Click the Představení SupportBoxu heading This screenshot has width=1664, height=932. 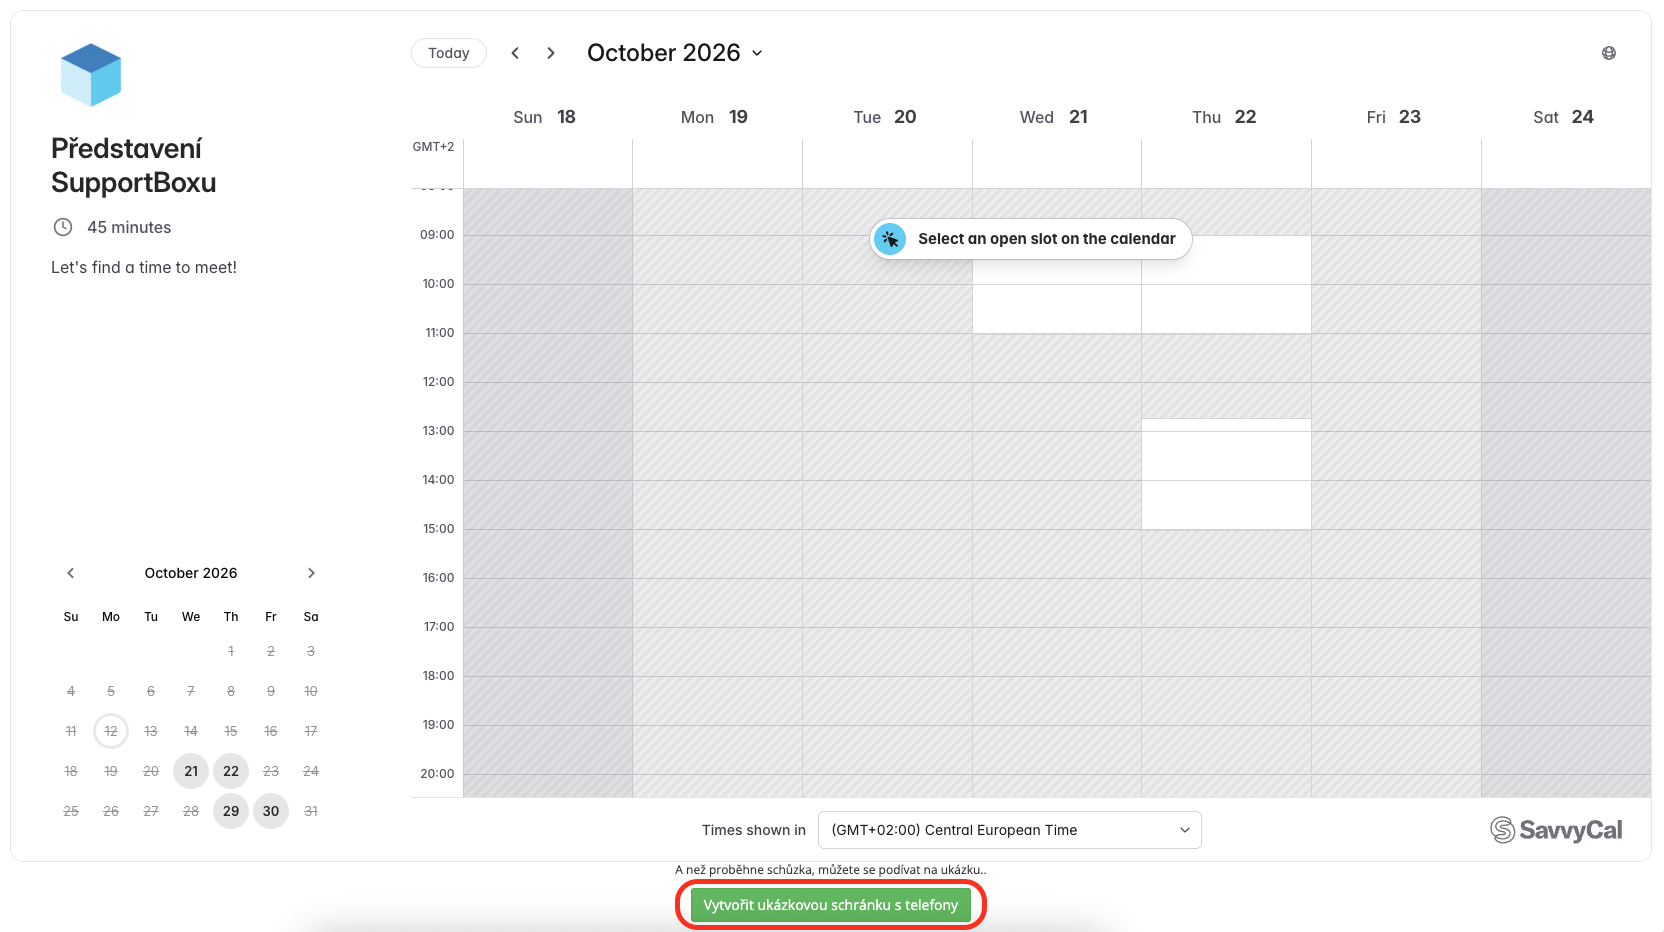pyautogui.click(x=134, y=166)
